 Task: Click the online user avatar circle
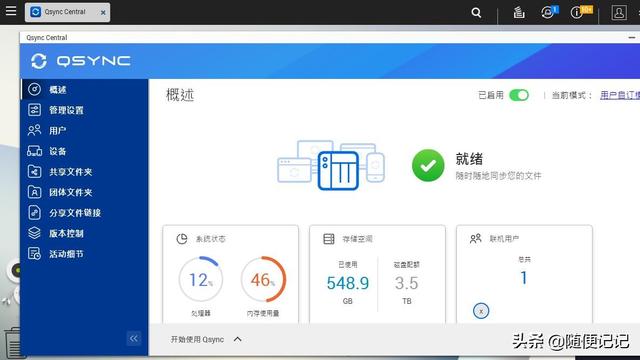coord(481,311)
